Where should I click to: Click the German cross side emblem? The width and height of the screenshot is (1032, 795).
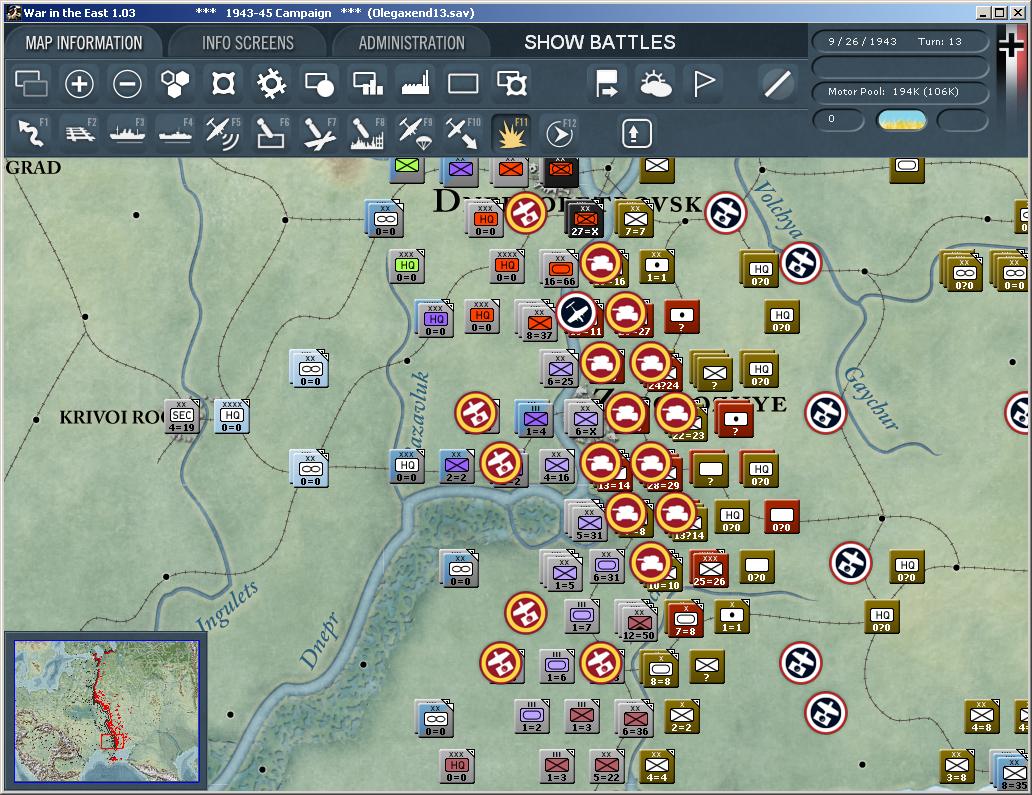coord(1011,45)
